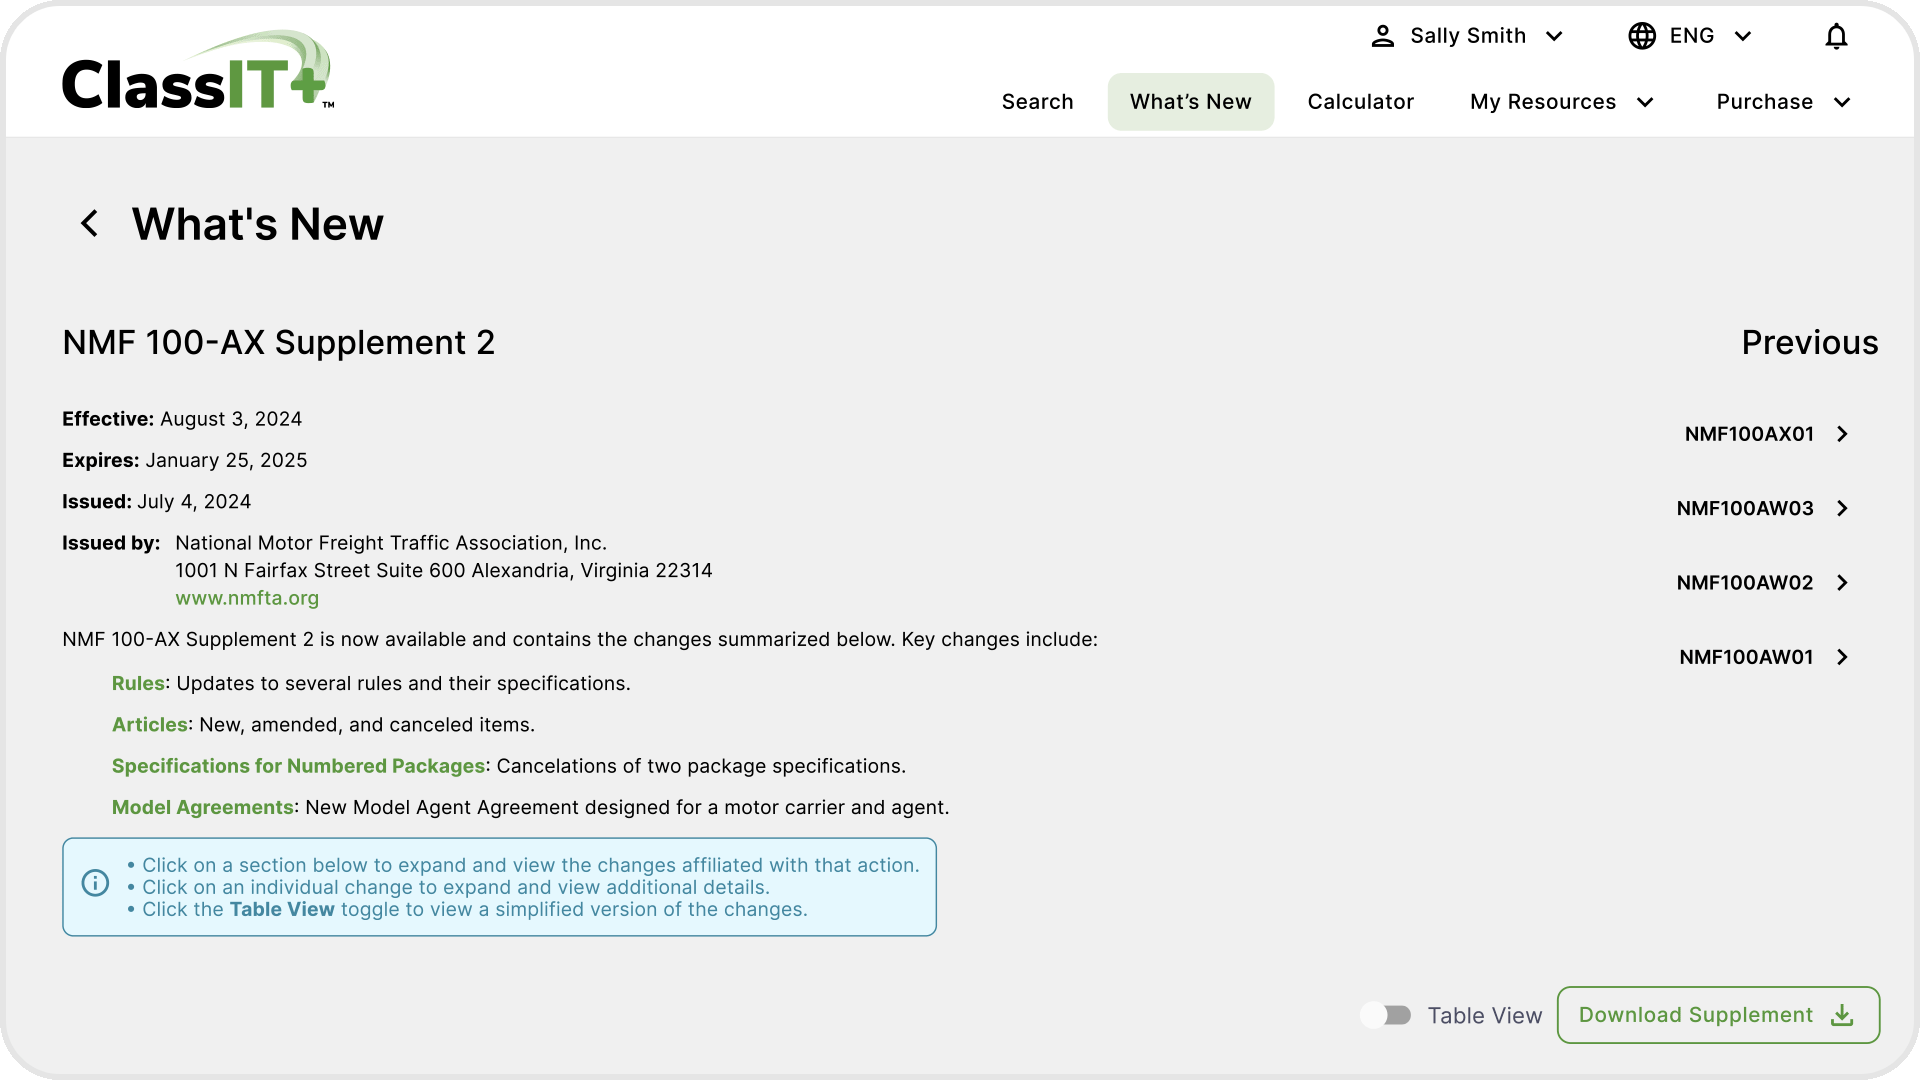Open the Articles section link
Image resolution: width=1920 pixels, height=1080 pixels.
click(x=150, y=725)
